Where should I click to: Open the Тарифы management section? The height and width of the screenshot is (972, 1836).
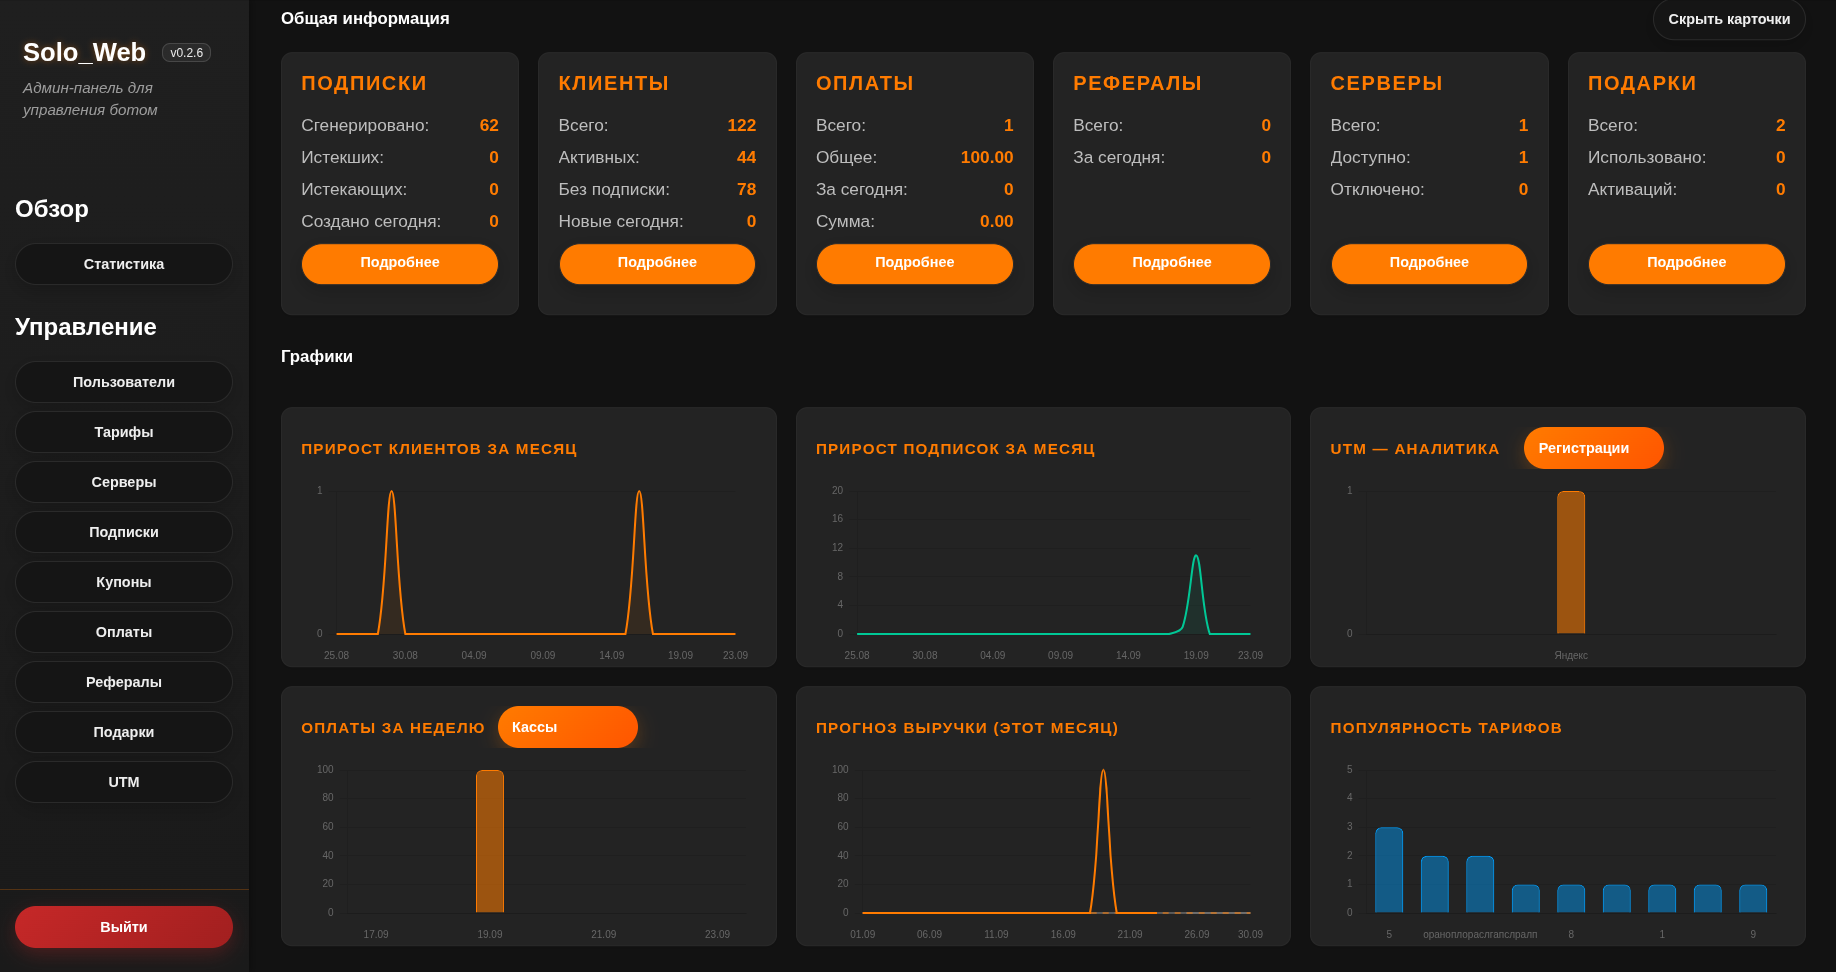(124, 432)
